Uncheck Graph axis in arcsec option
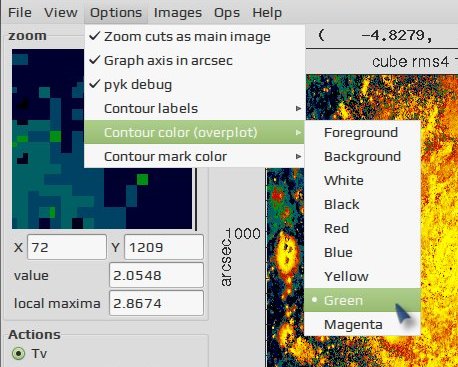The width and height of the screenshot is (458, 367). pos(195,60)
